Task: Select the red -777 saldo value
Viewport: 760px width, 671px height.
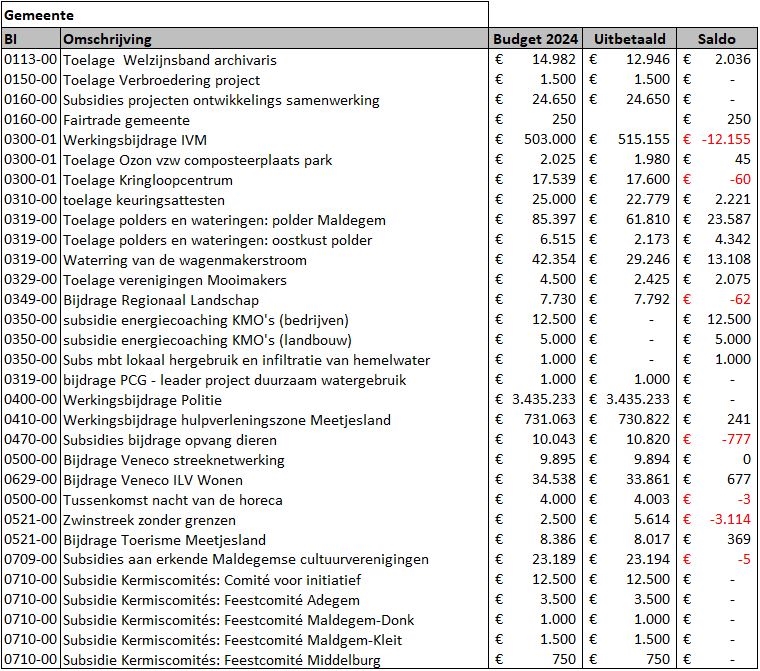Action: 736,440
